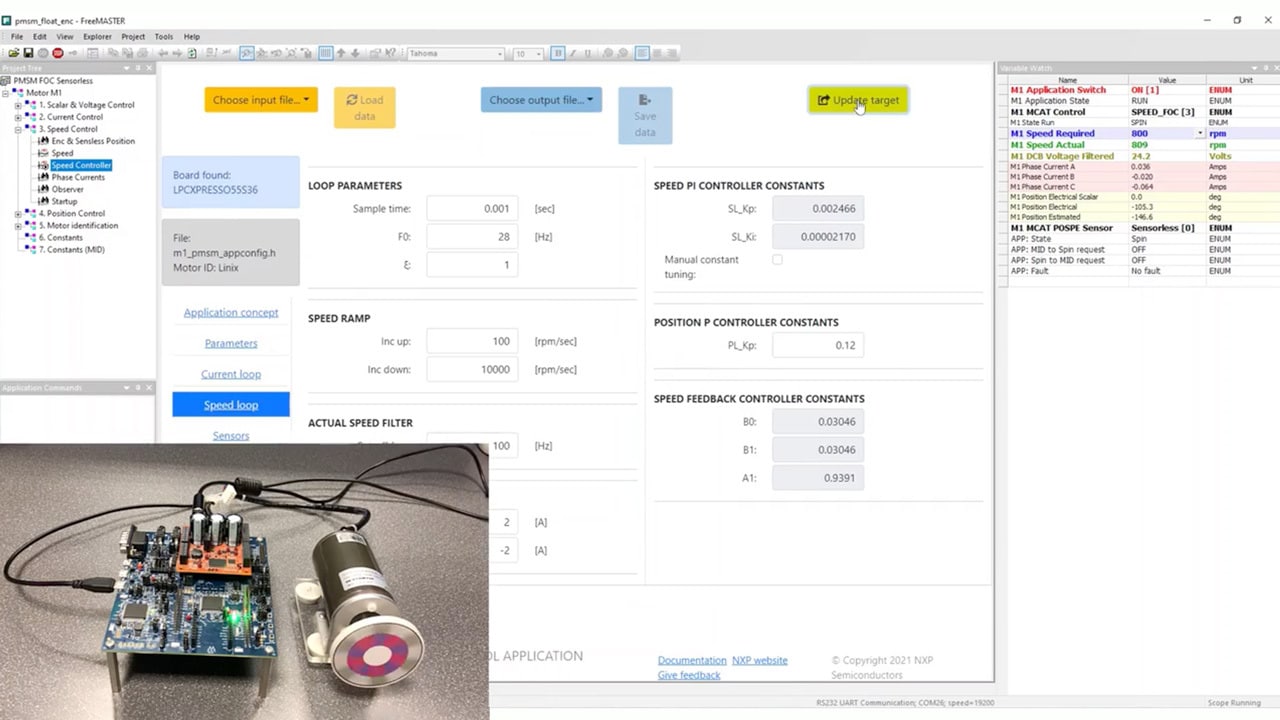Open the Choose input file dropdown
The image size is (1280, 720).
[261, 100]
